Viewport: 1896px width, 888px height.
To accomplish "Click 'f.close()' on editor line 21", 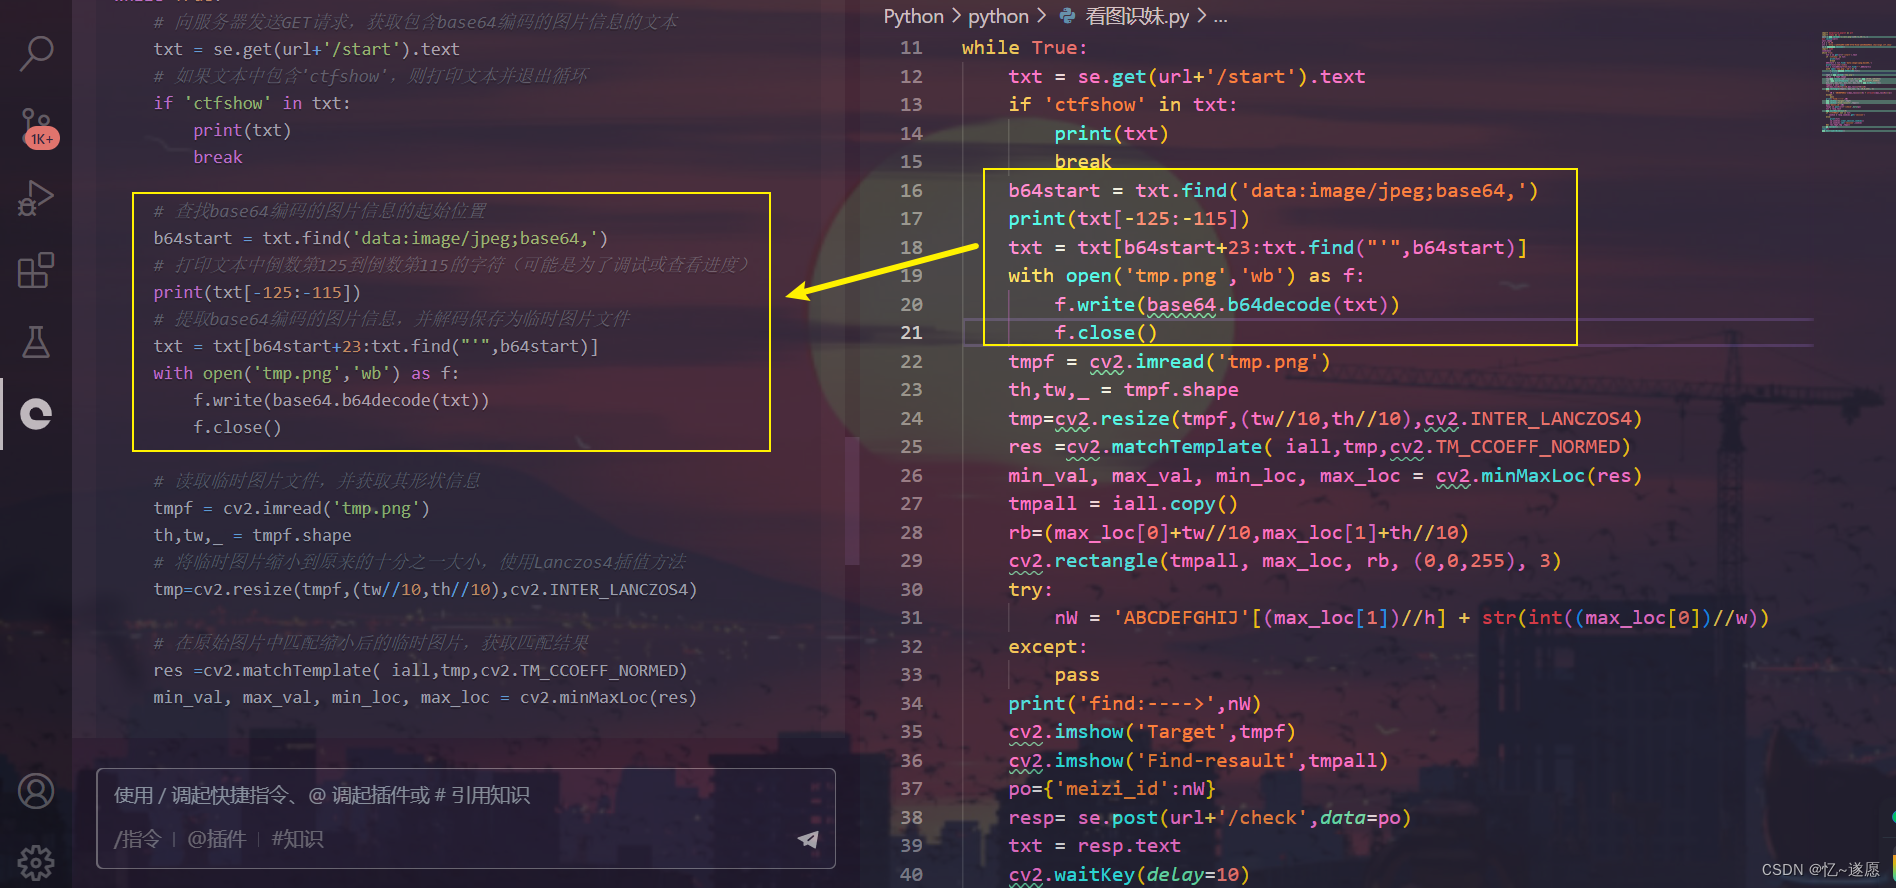I will (1105, 333).
